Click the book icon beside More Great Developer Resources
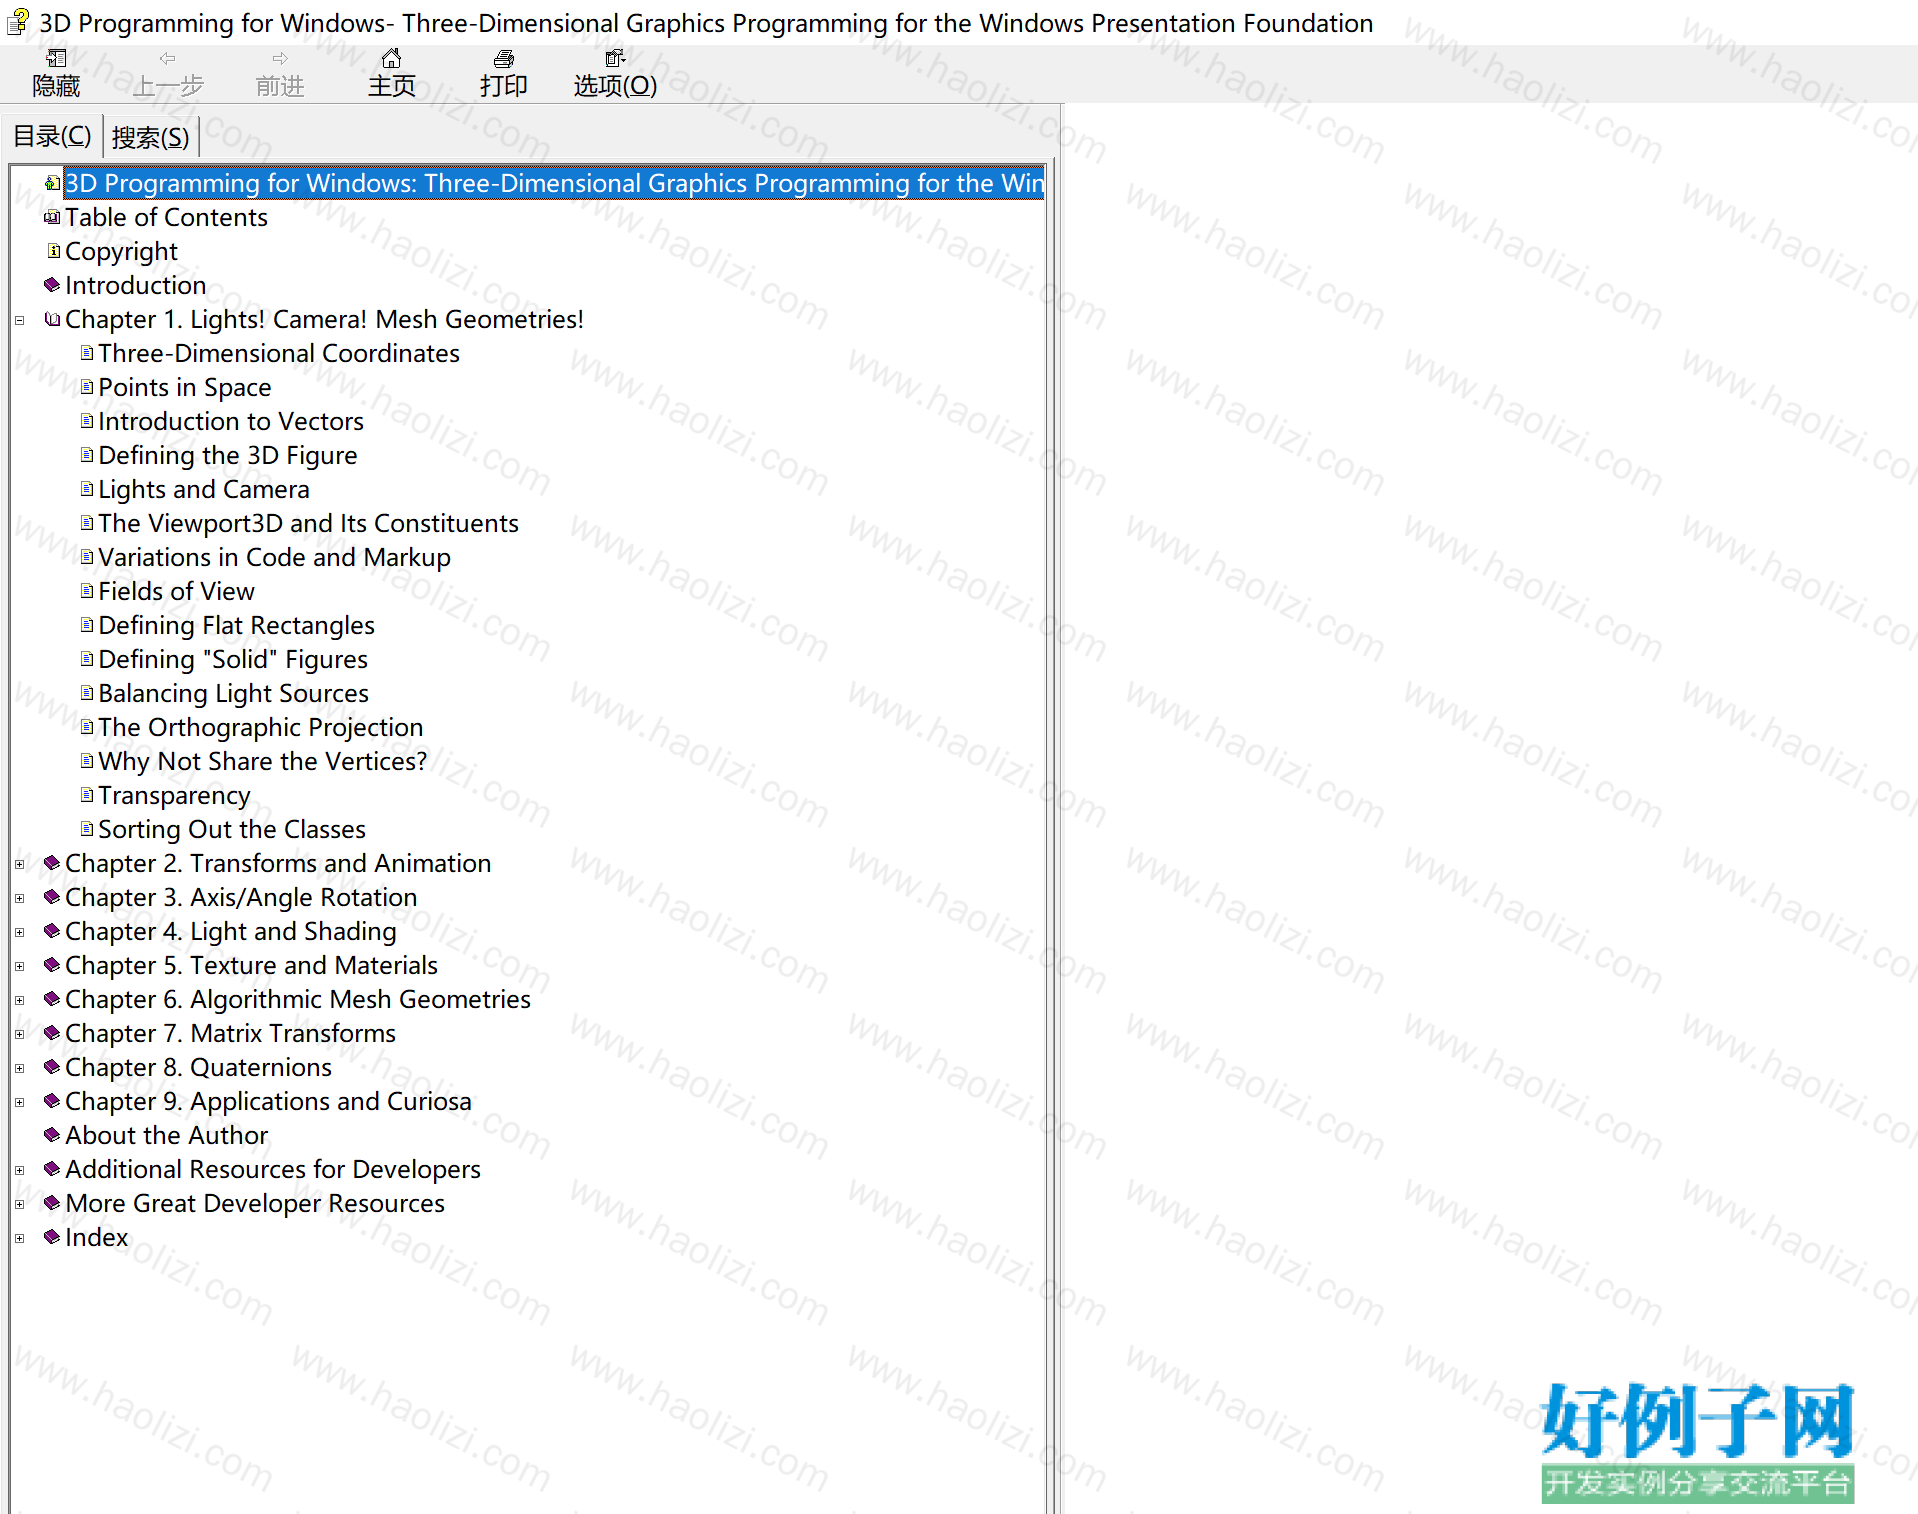Viewport: 1918px width, 1514px height. [53, 1203]
